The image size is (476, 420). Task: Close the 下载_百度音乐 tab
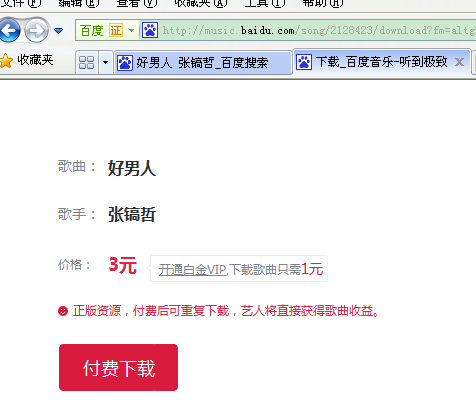click(x=460, y=62)
